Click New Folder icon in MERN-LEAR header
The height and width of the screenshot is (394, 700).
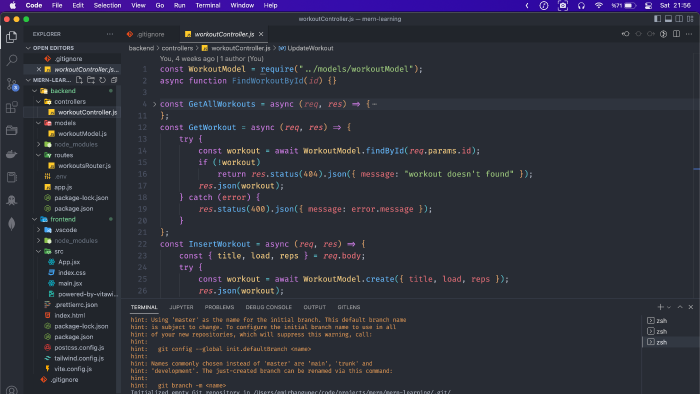click(x=91, y=80)
